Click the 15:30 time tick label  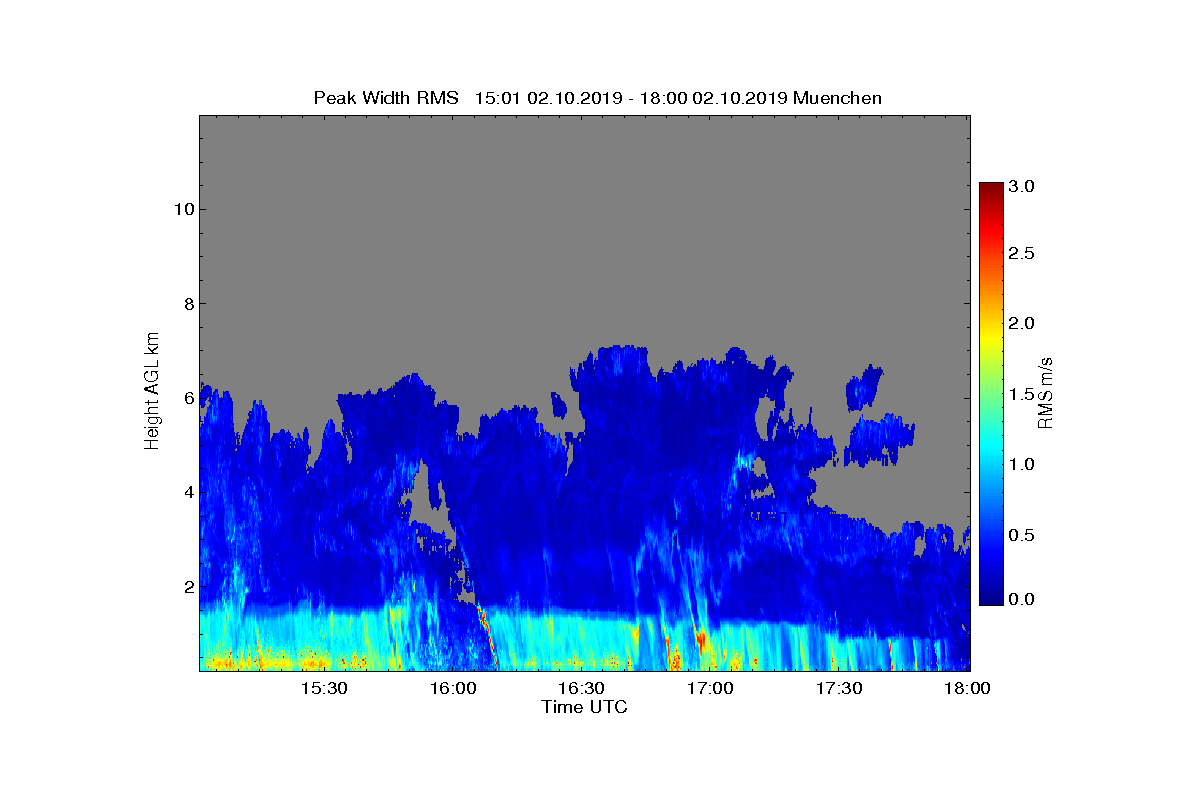point(324,688)
